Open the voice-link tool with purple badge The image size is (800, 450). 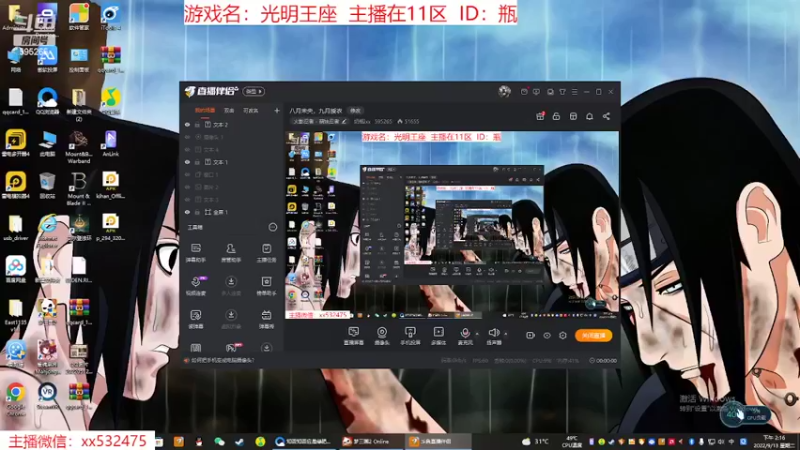196,286
